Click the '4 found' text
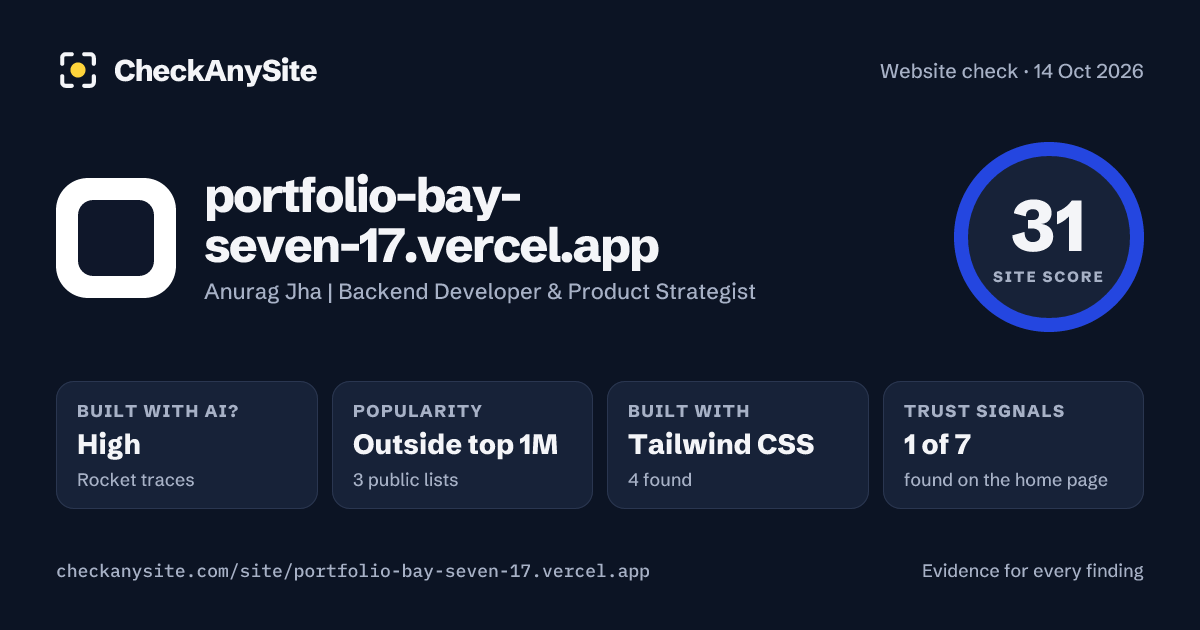Viewport: 1200px width, 630px height. [x=660, y=480]
